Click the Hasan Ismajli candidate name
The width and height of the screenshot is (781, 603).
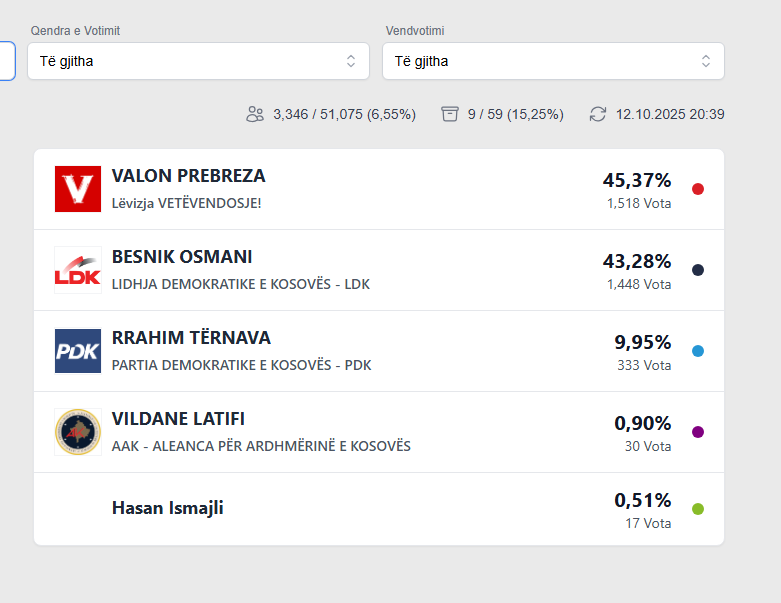click(x=168, y=508)
